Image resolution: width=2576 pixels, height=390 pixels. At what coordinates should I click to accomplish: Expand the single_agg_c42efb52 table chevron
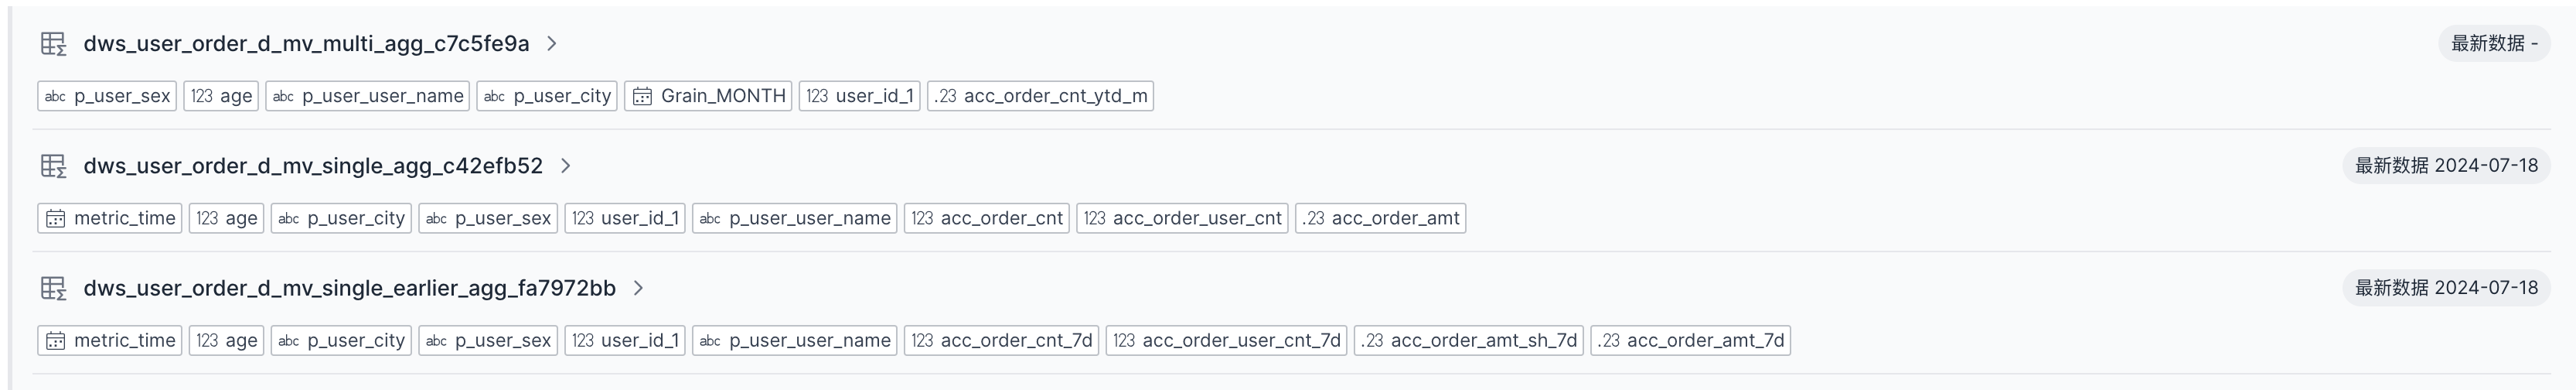[x=566, y=166]
